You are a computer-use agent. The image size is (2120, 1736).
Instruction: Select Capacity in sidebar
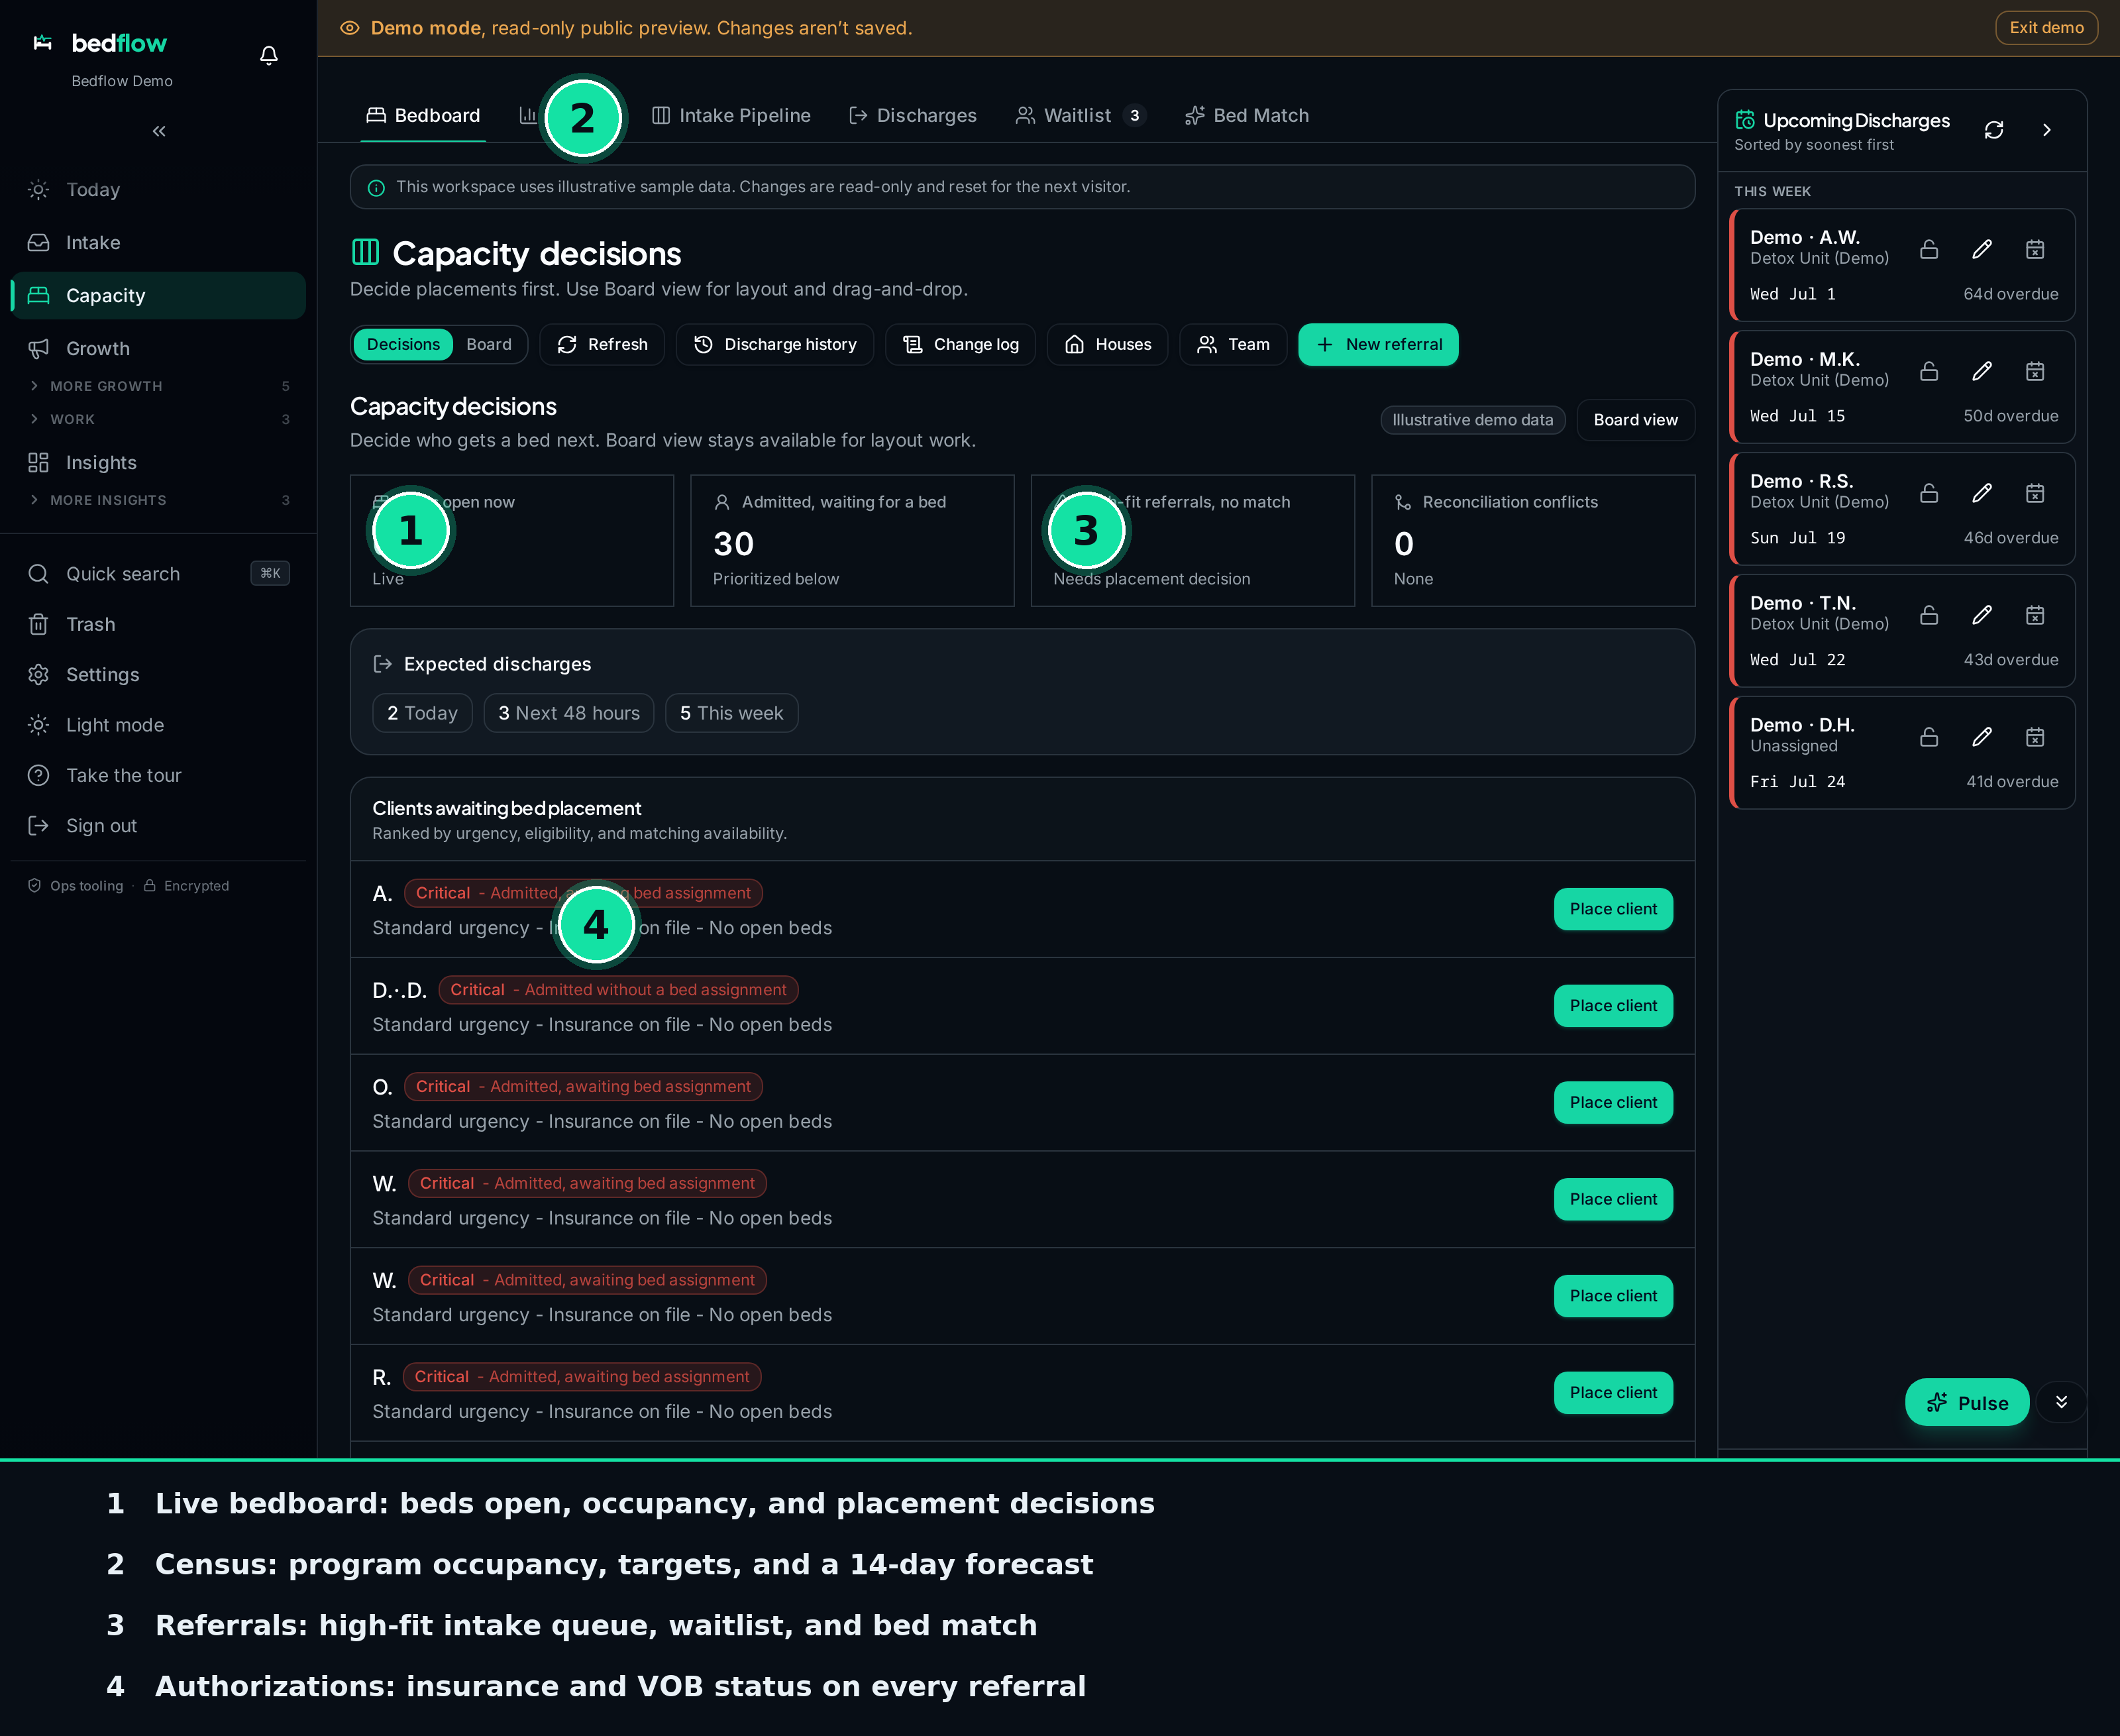point(158,296)
